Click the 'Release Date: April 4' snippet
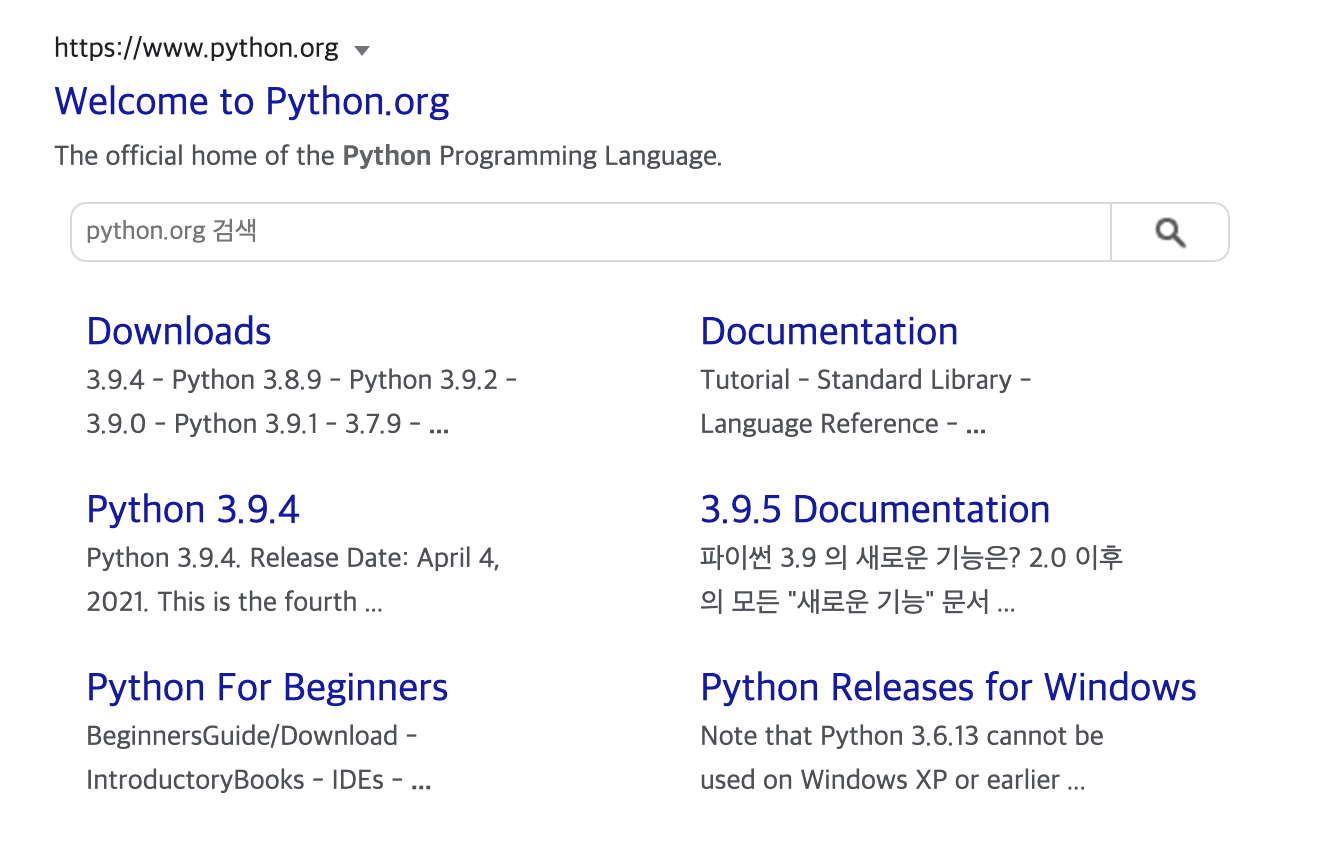Screen dimensions: 1342x854 pos(293,558)
